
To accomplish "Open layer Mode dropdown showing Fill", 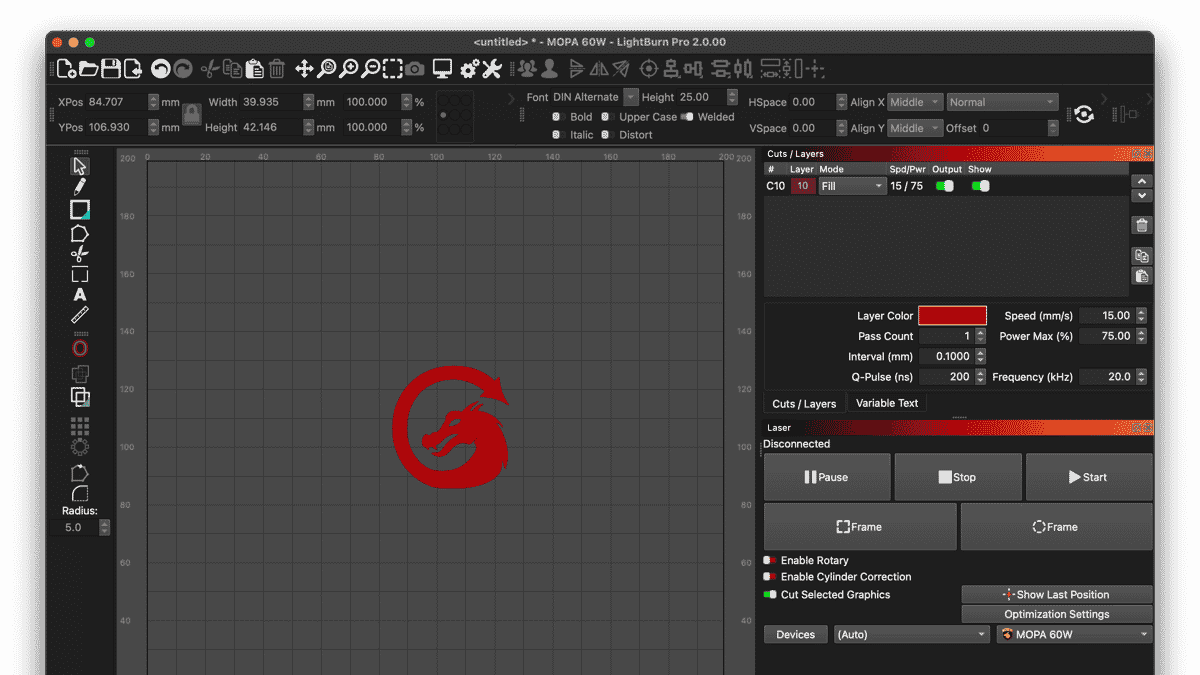I will tap(852, 186).
